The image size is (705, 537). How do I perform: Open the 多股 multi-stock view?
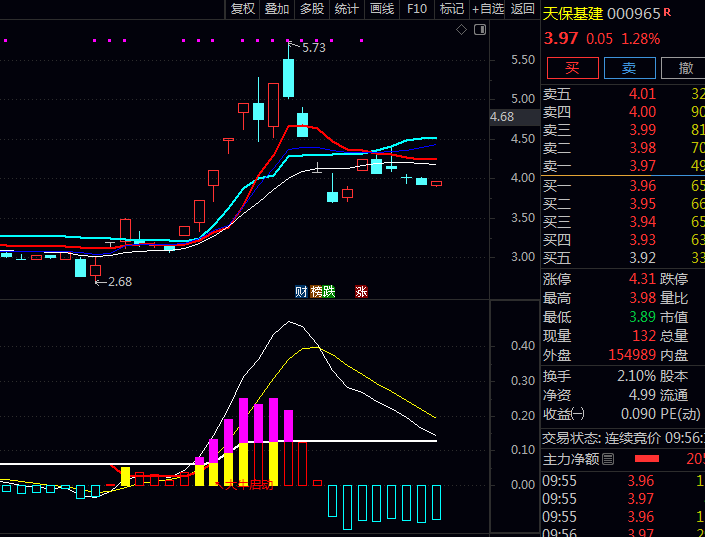click(x=312, y=9)
